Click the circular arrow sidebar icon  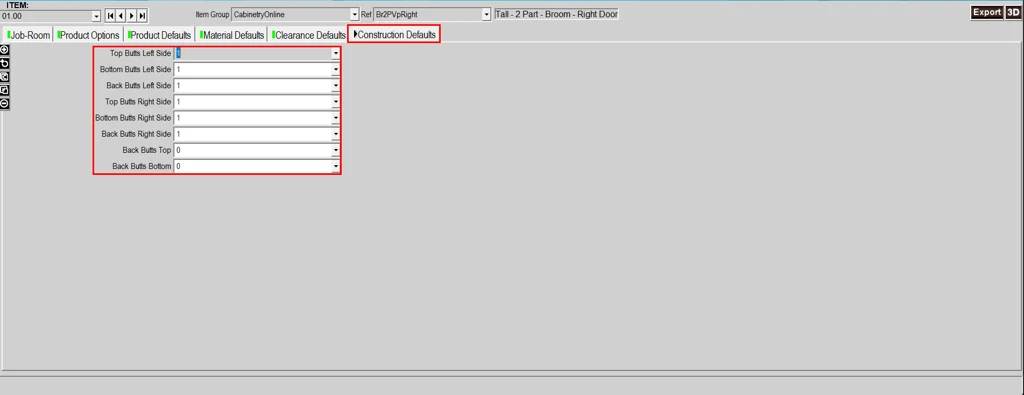click(5, 63)
